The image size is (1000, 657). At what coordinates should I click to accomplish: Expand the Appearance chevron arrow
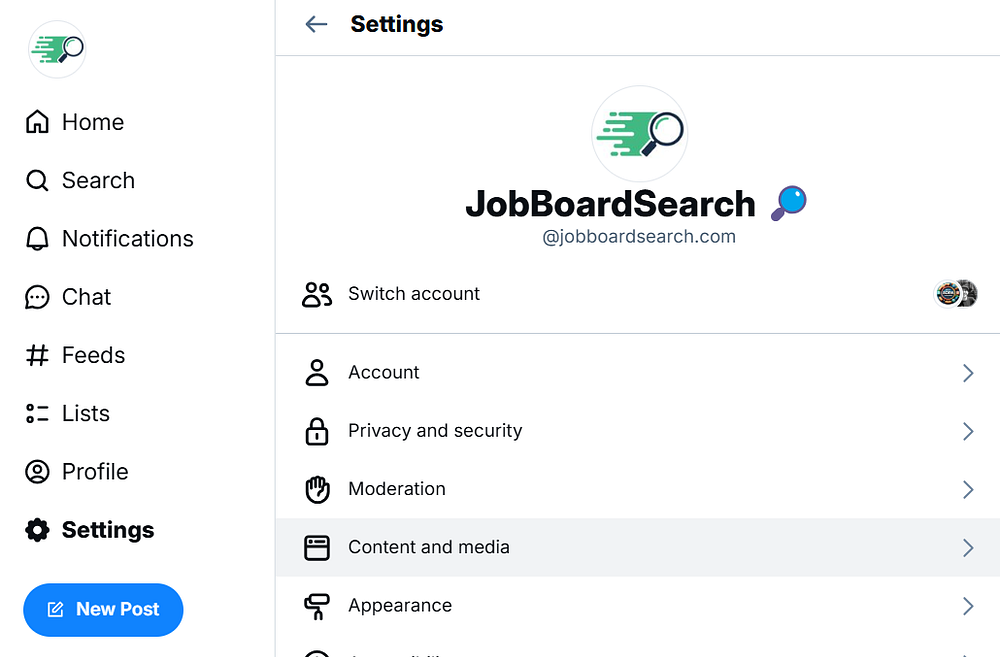(x=967, y=606)
